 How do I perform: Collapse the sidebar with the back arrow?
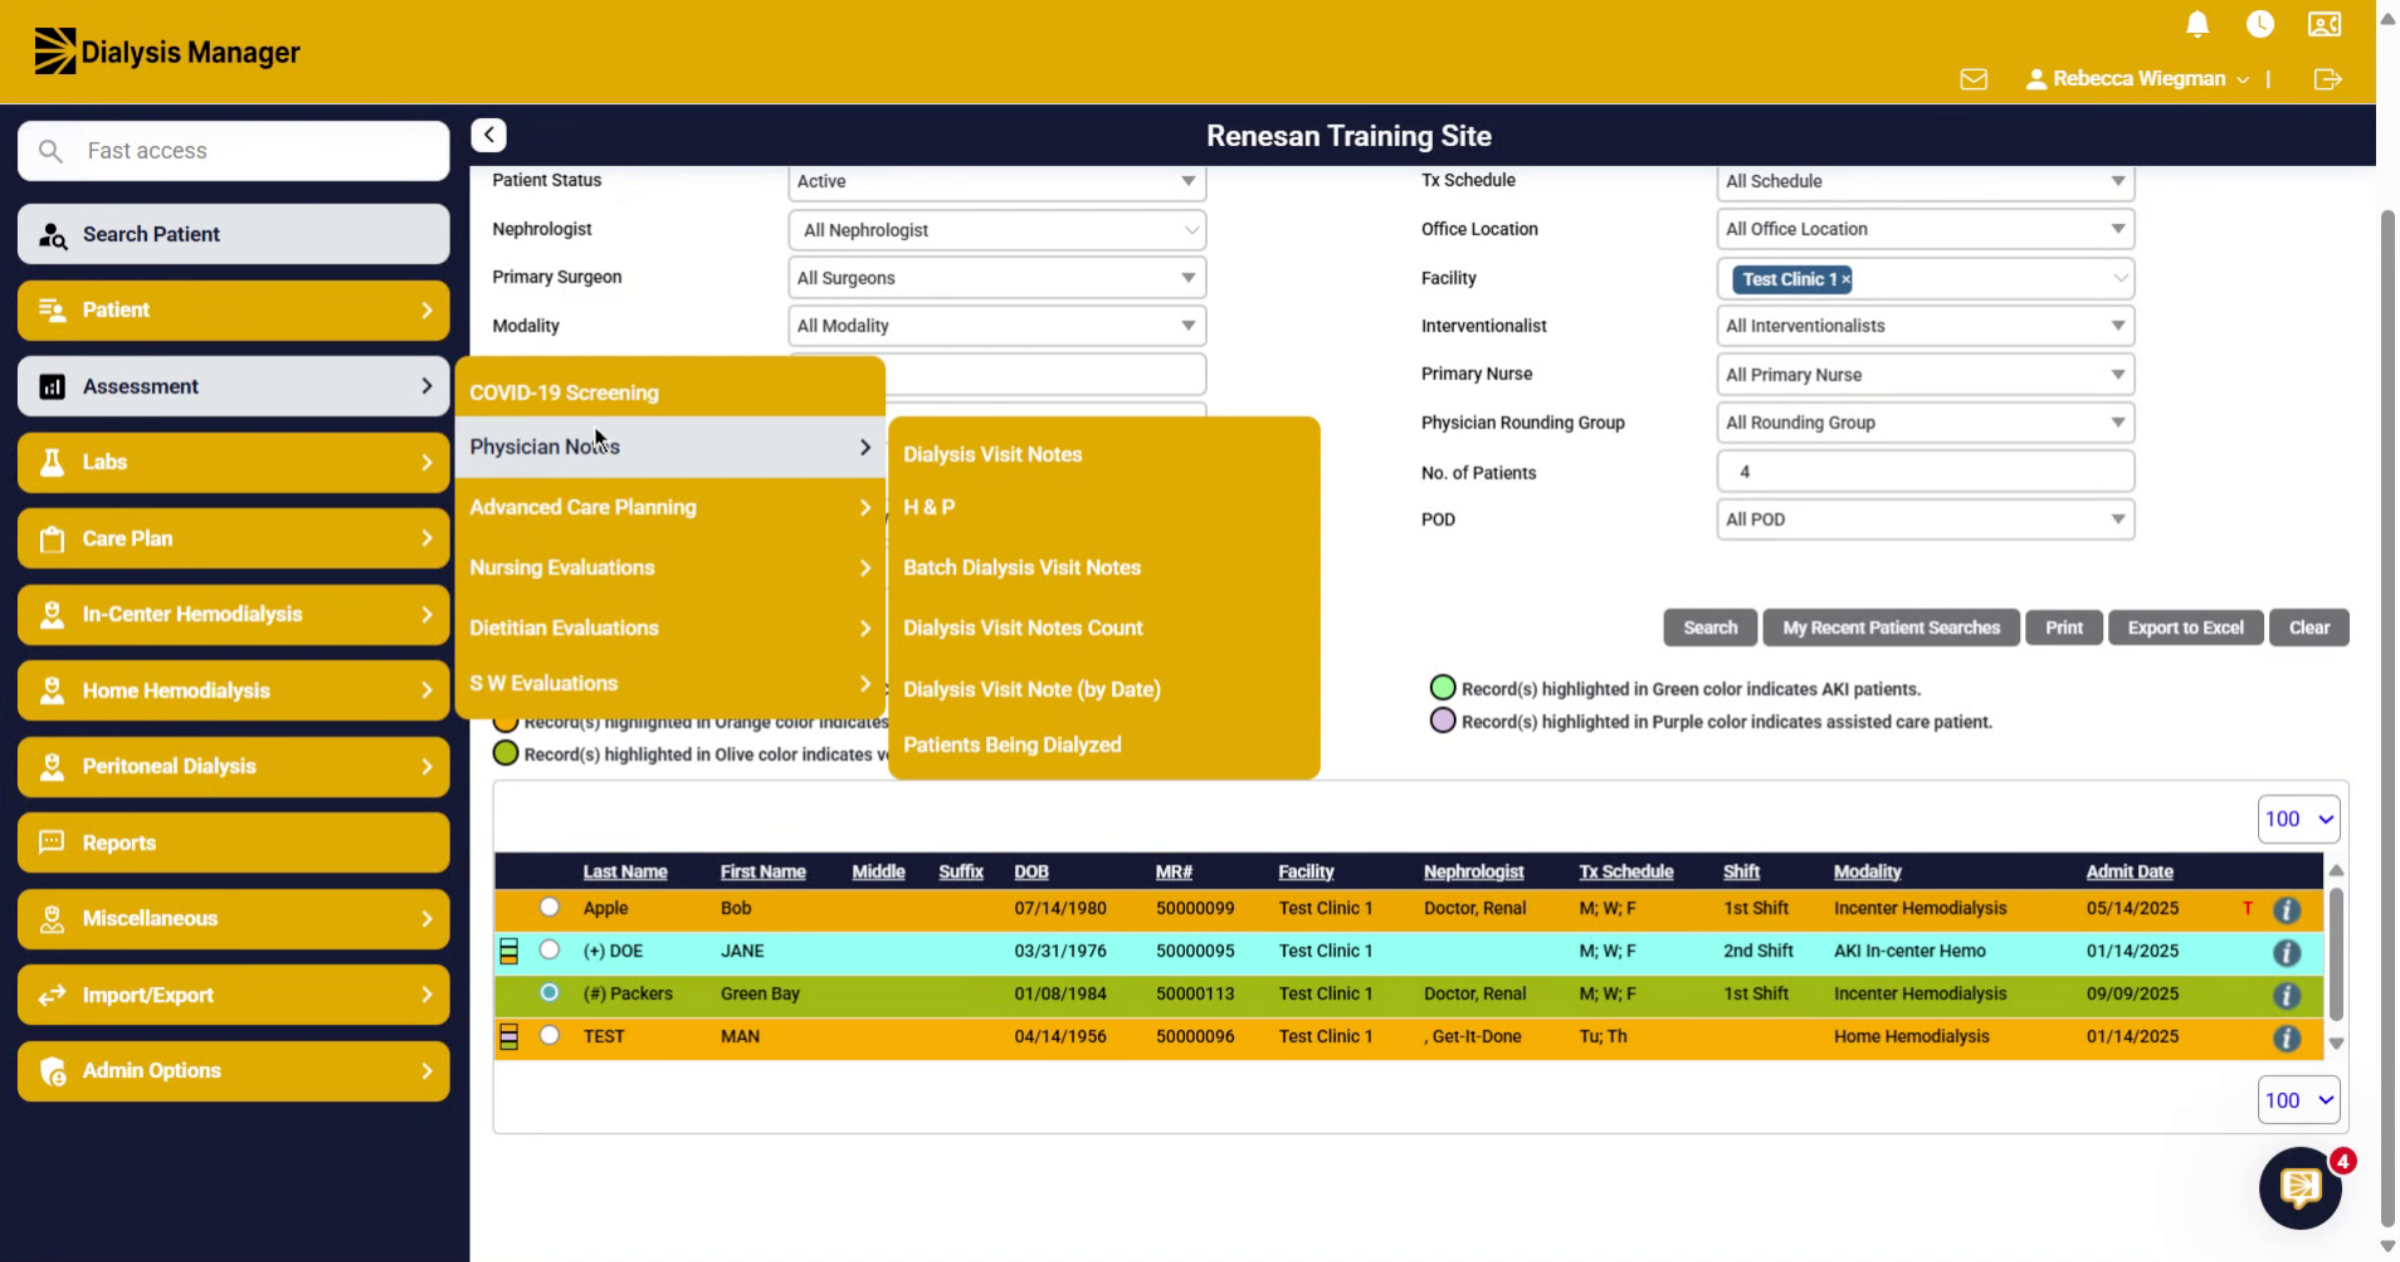click(488, 135)
